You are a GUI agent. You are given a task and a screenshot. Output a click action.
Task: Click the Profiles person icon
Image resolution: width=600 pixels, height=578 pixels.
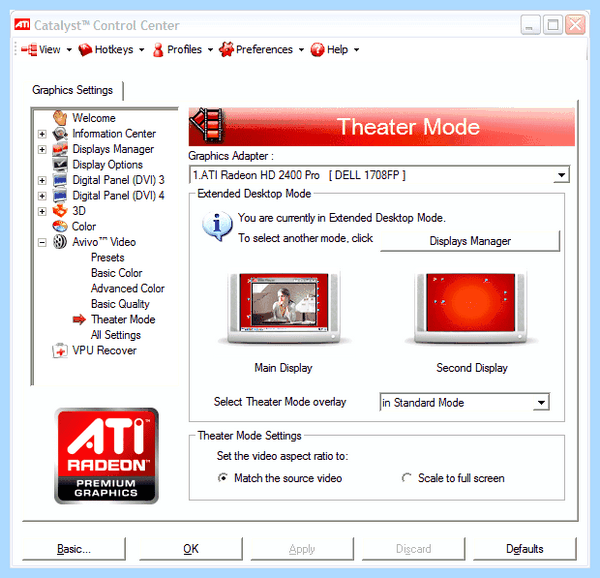pyautogui.click(x=158, y=50)
